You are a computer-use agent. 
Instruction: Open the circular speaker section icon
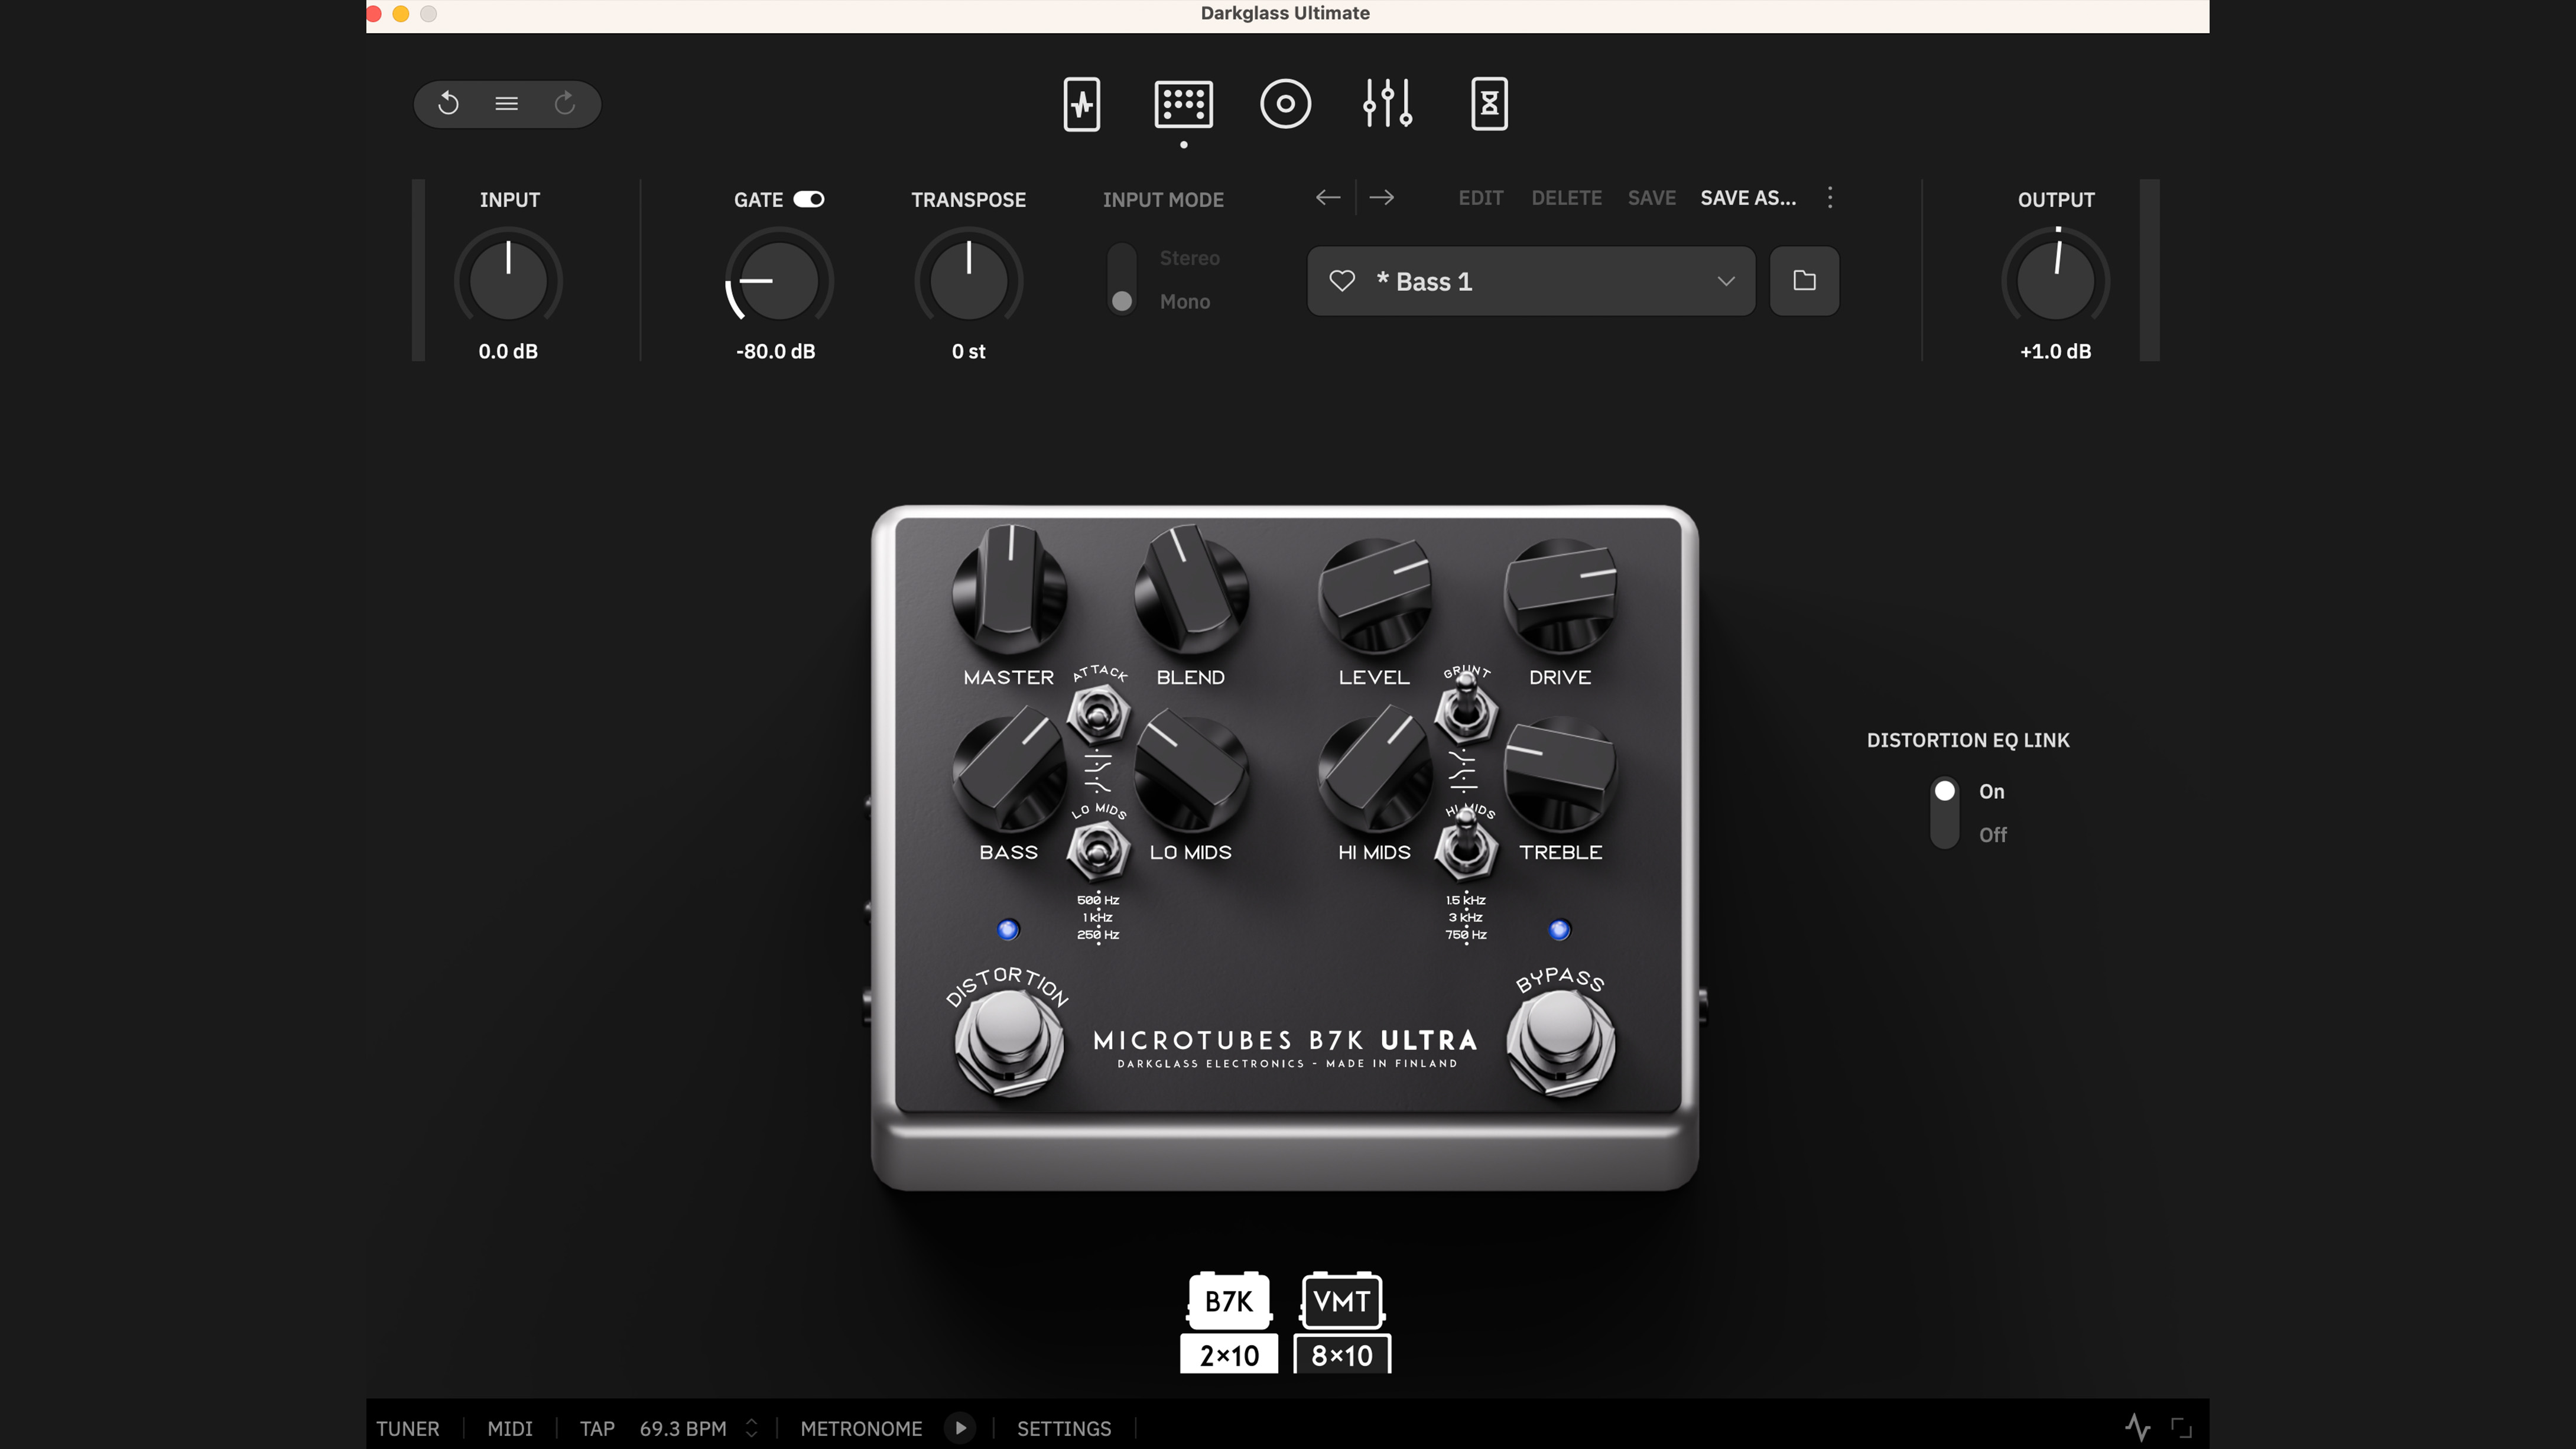pyautogui.click(x=1285, y=104)
